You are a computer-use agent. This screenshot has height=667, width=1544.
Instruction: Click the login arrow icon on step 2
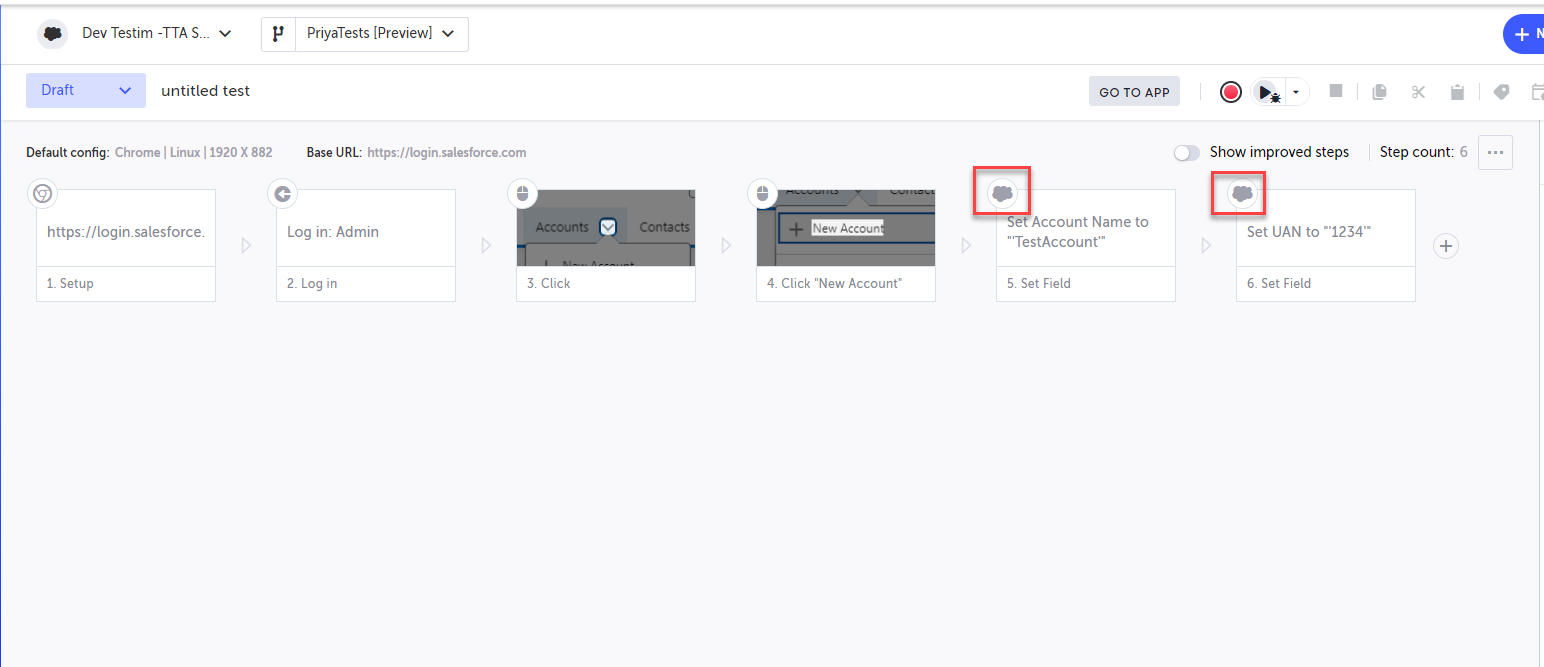coord(283,194)
